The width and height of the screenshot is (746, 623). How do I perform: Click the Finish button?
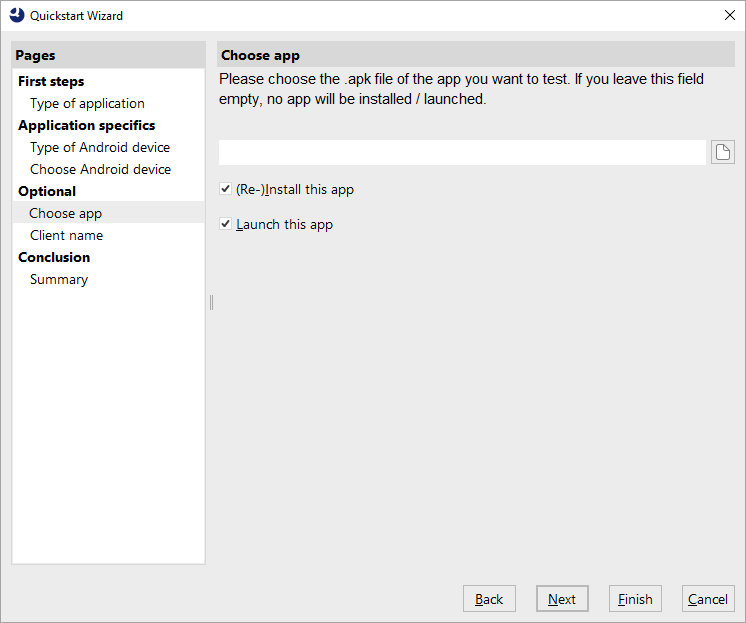[x=635, y=599]
